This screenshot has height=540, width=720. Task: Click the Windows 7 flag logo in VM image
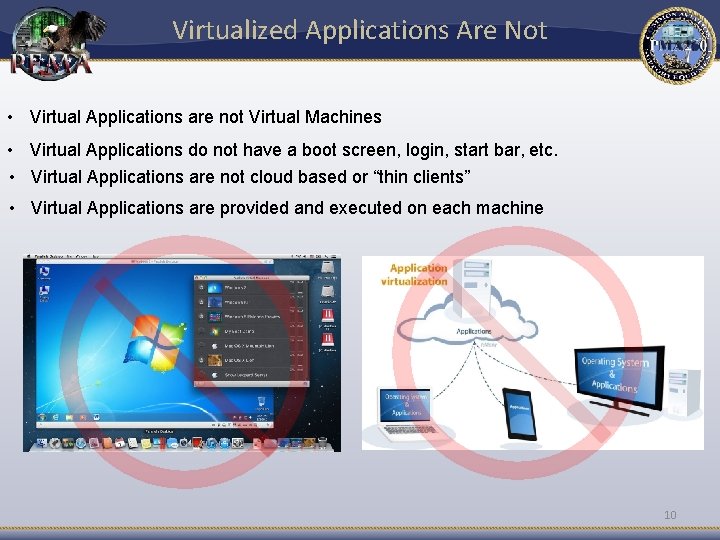[x=154, y=343]
